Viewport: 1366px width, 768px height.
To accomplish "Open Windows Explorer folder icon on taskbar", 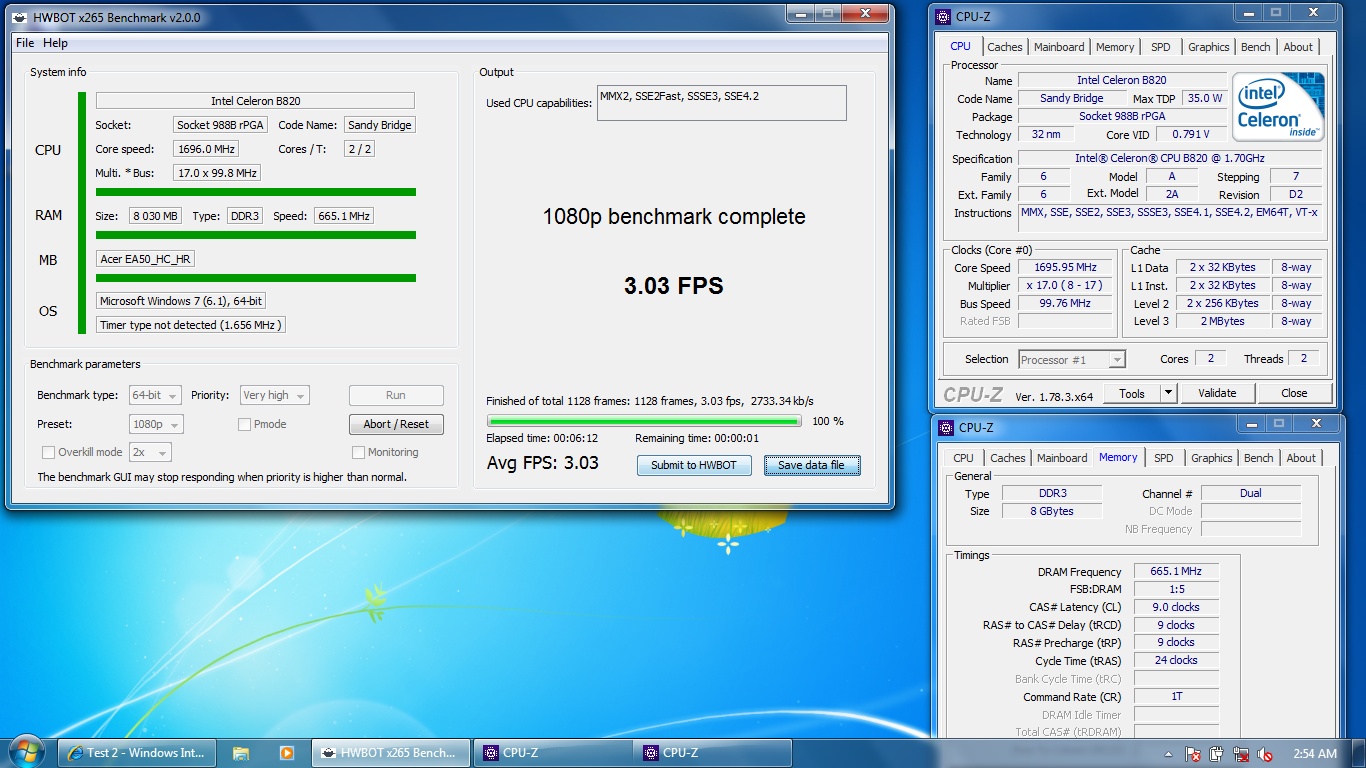I will 241,753.
